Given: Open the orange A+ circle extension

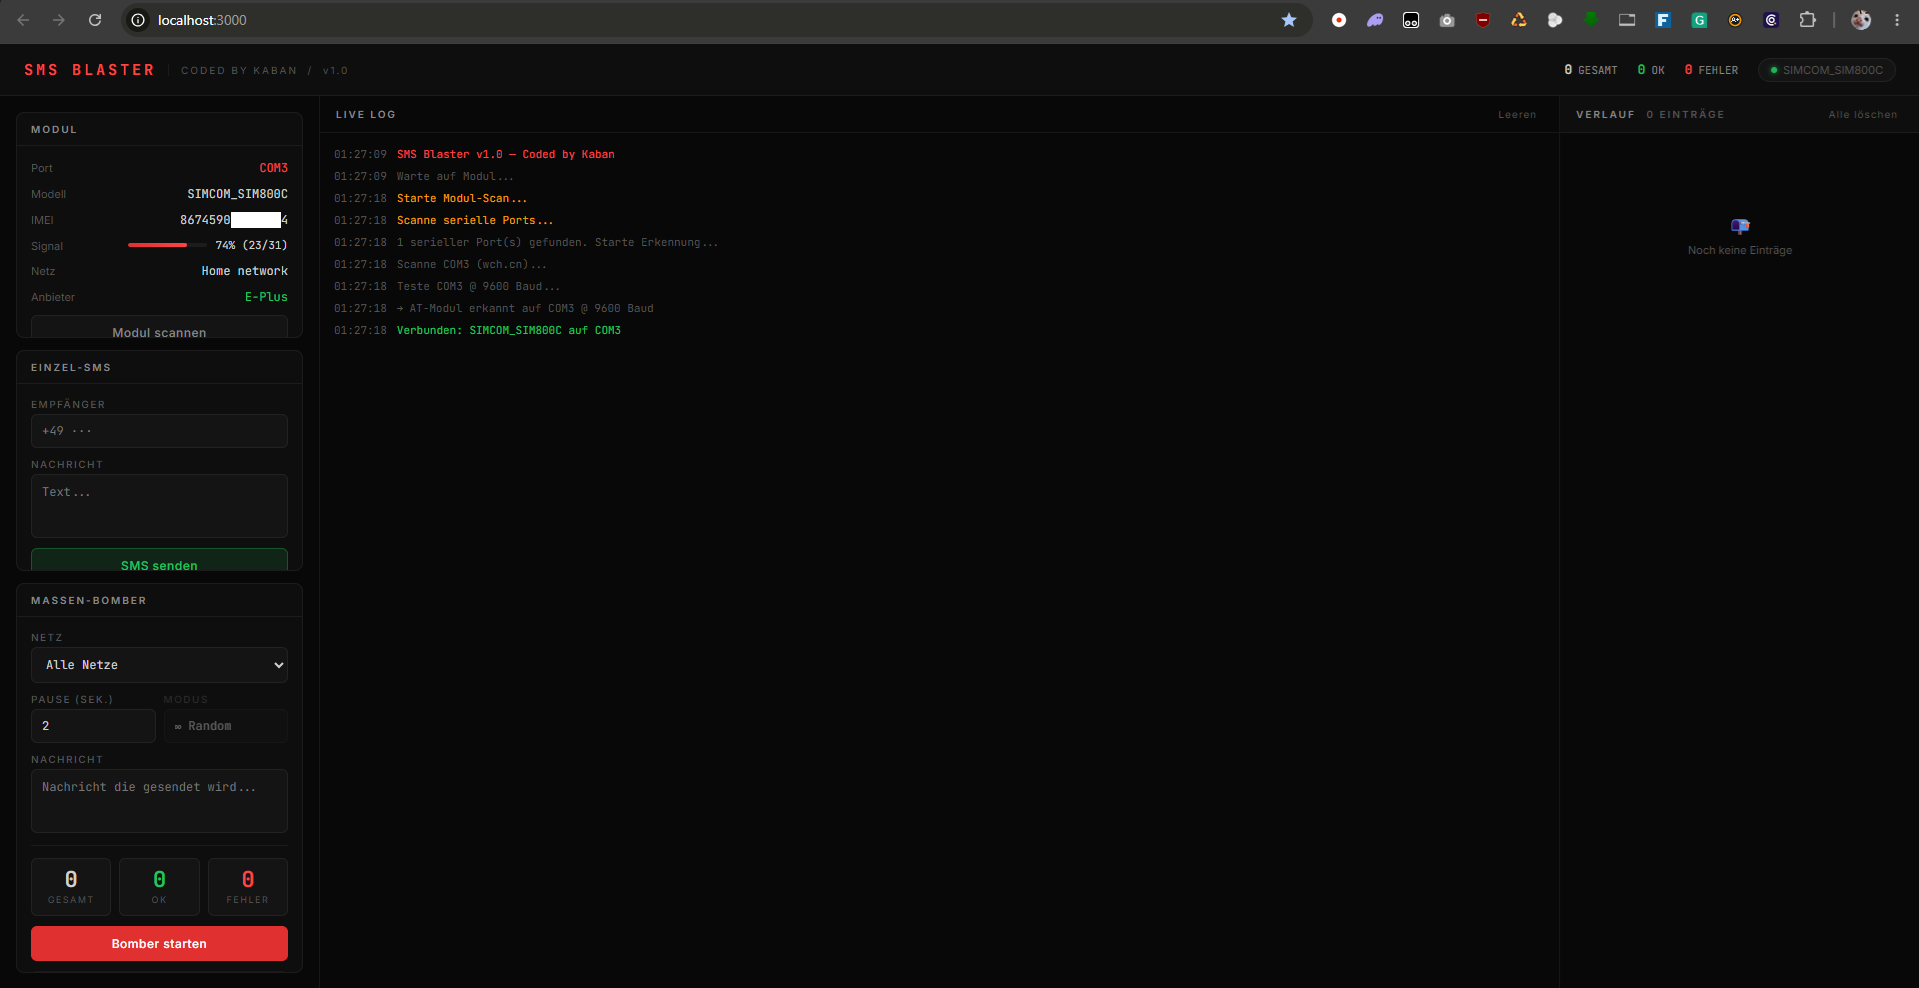Looking at the screenshot, I should point(1735,20).
